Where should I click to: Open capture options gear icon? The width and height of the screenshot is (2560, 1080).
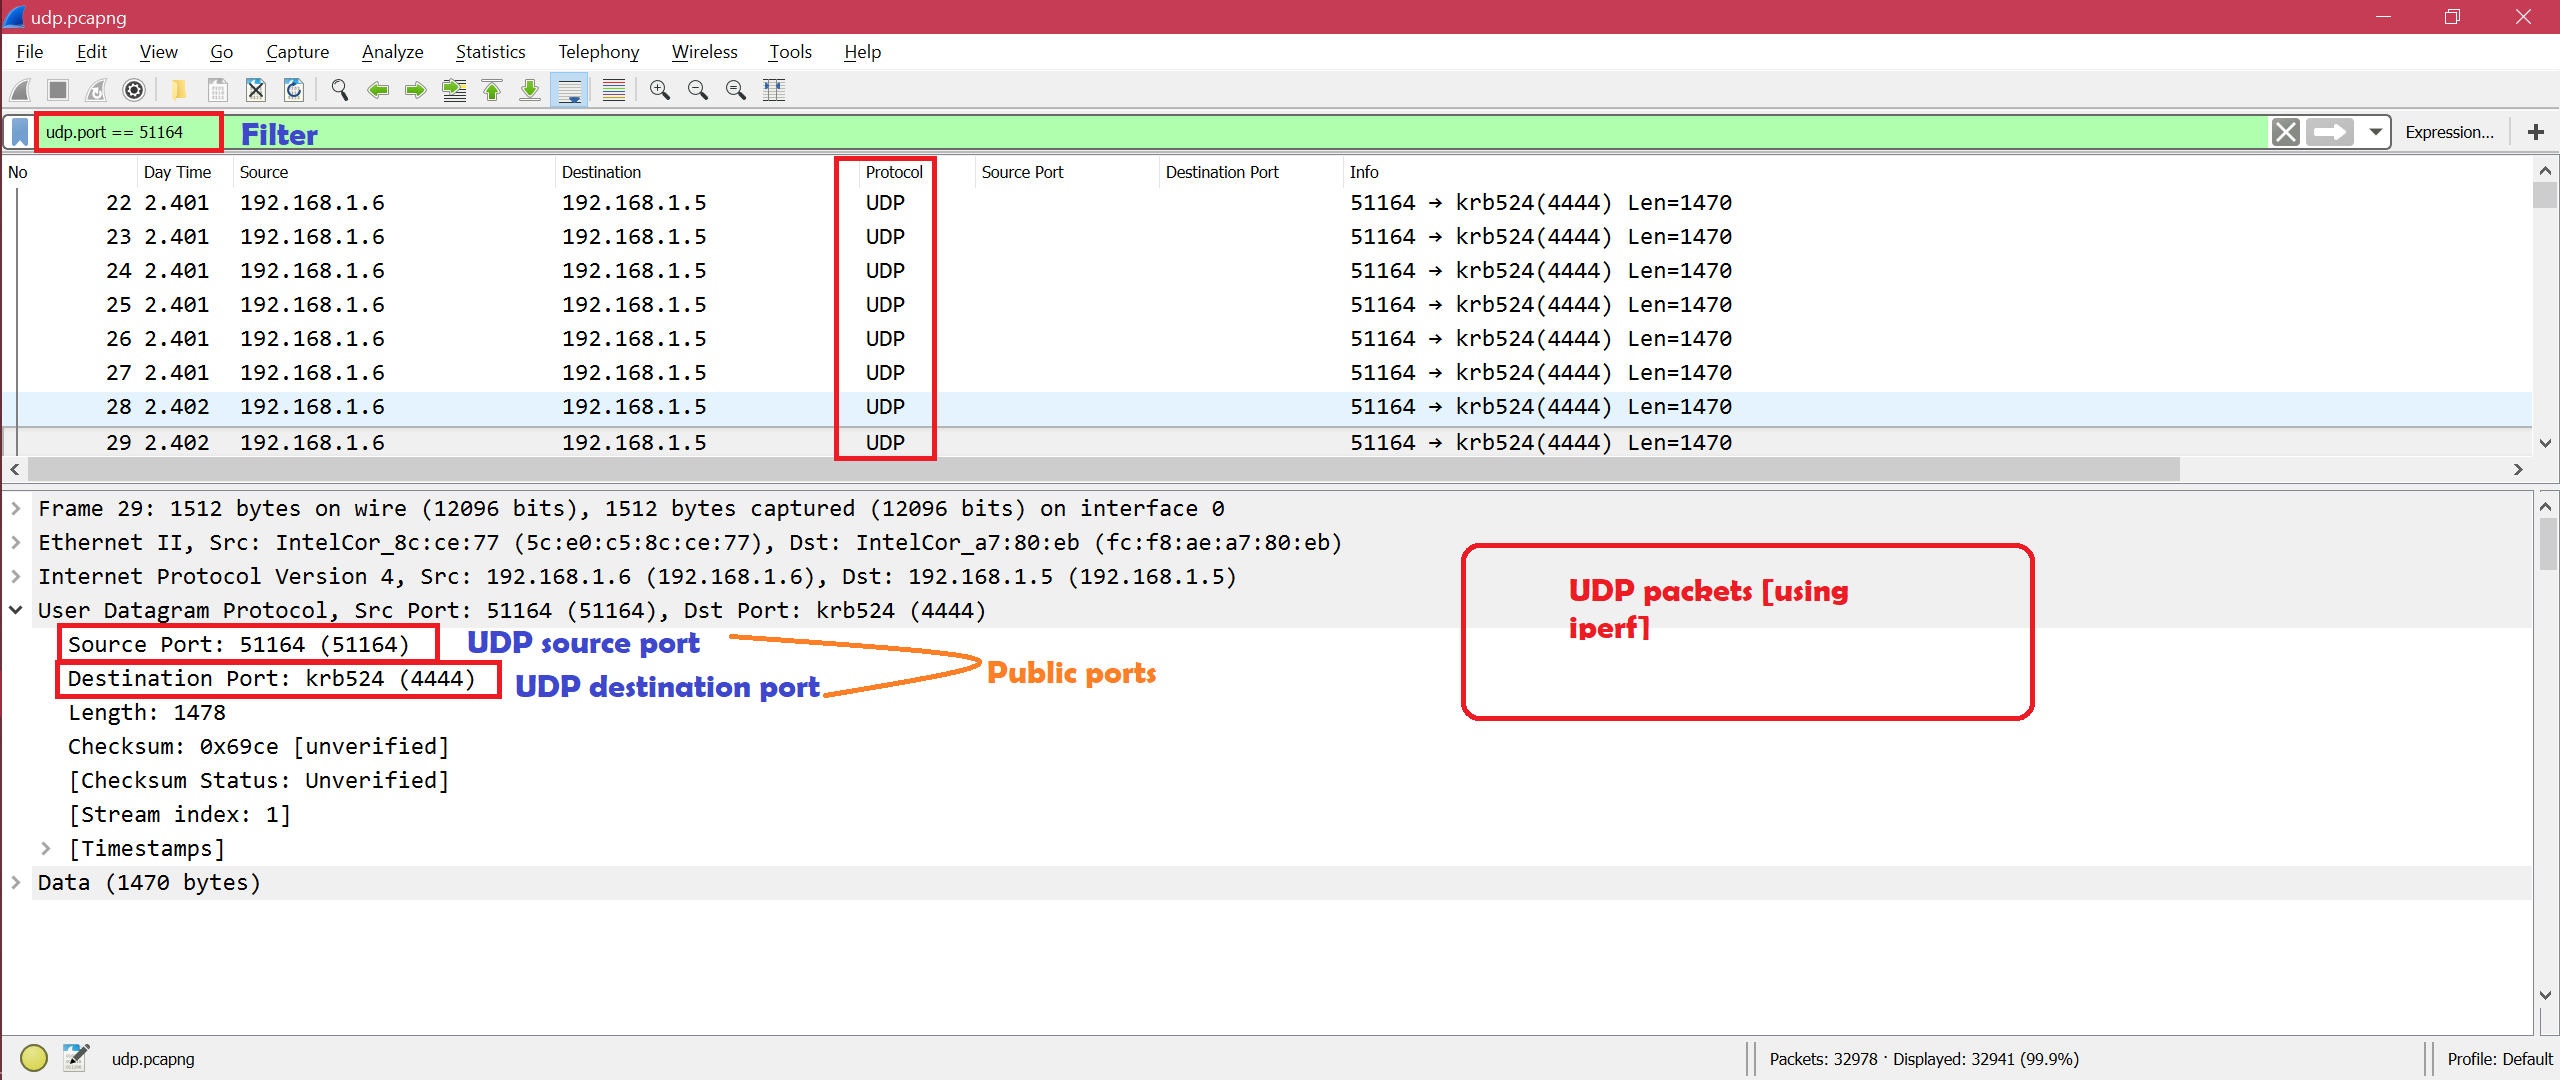(x=133, y=90)
